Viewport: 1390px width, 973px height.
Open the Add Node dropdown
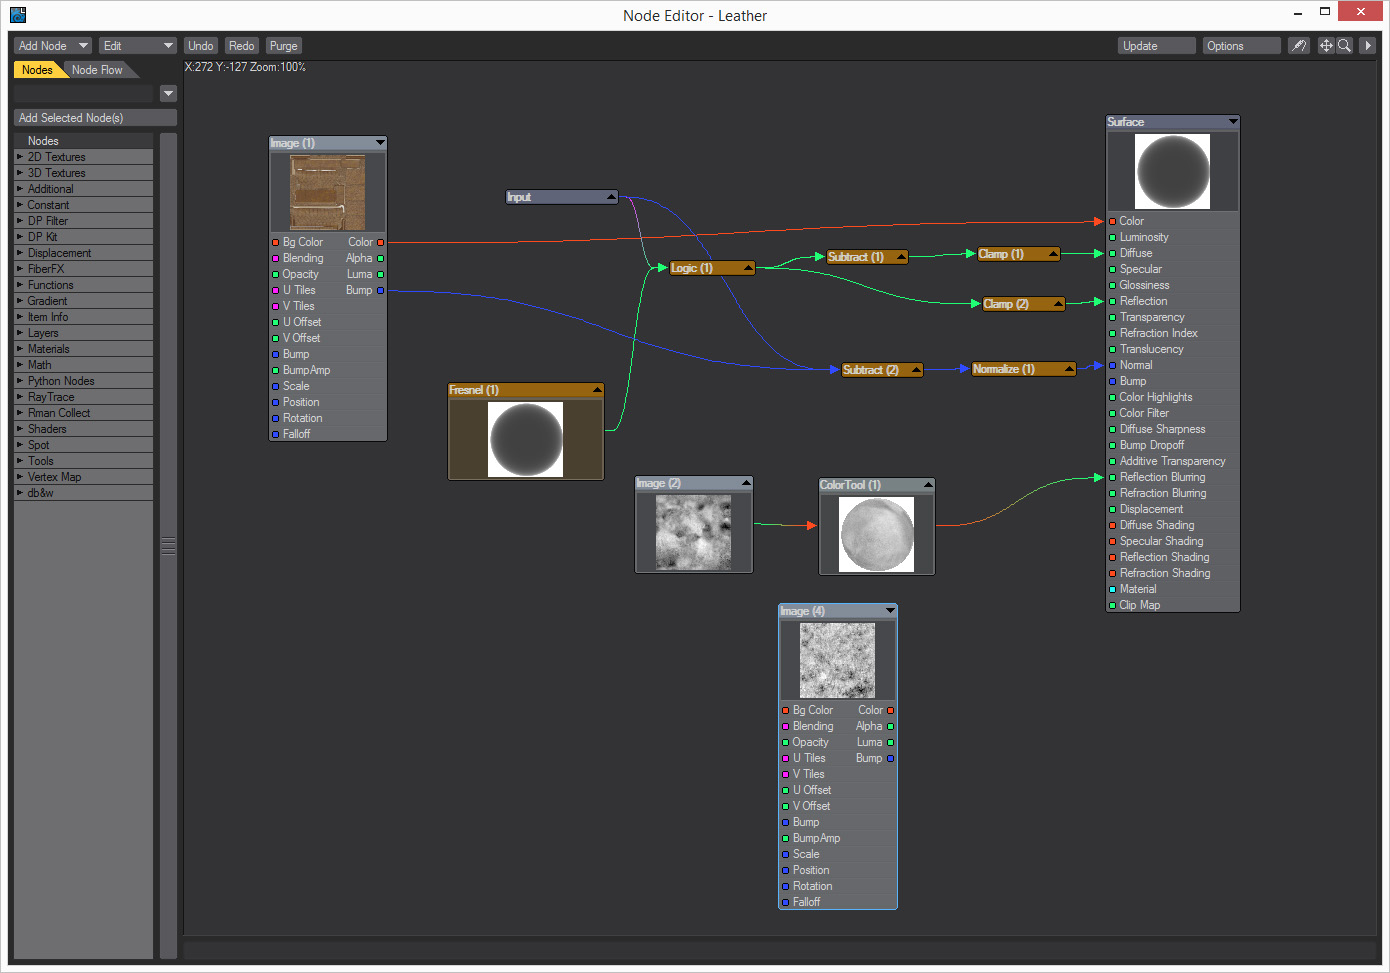[x=53, y=46]
